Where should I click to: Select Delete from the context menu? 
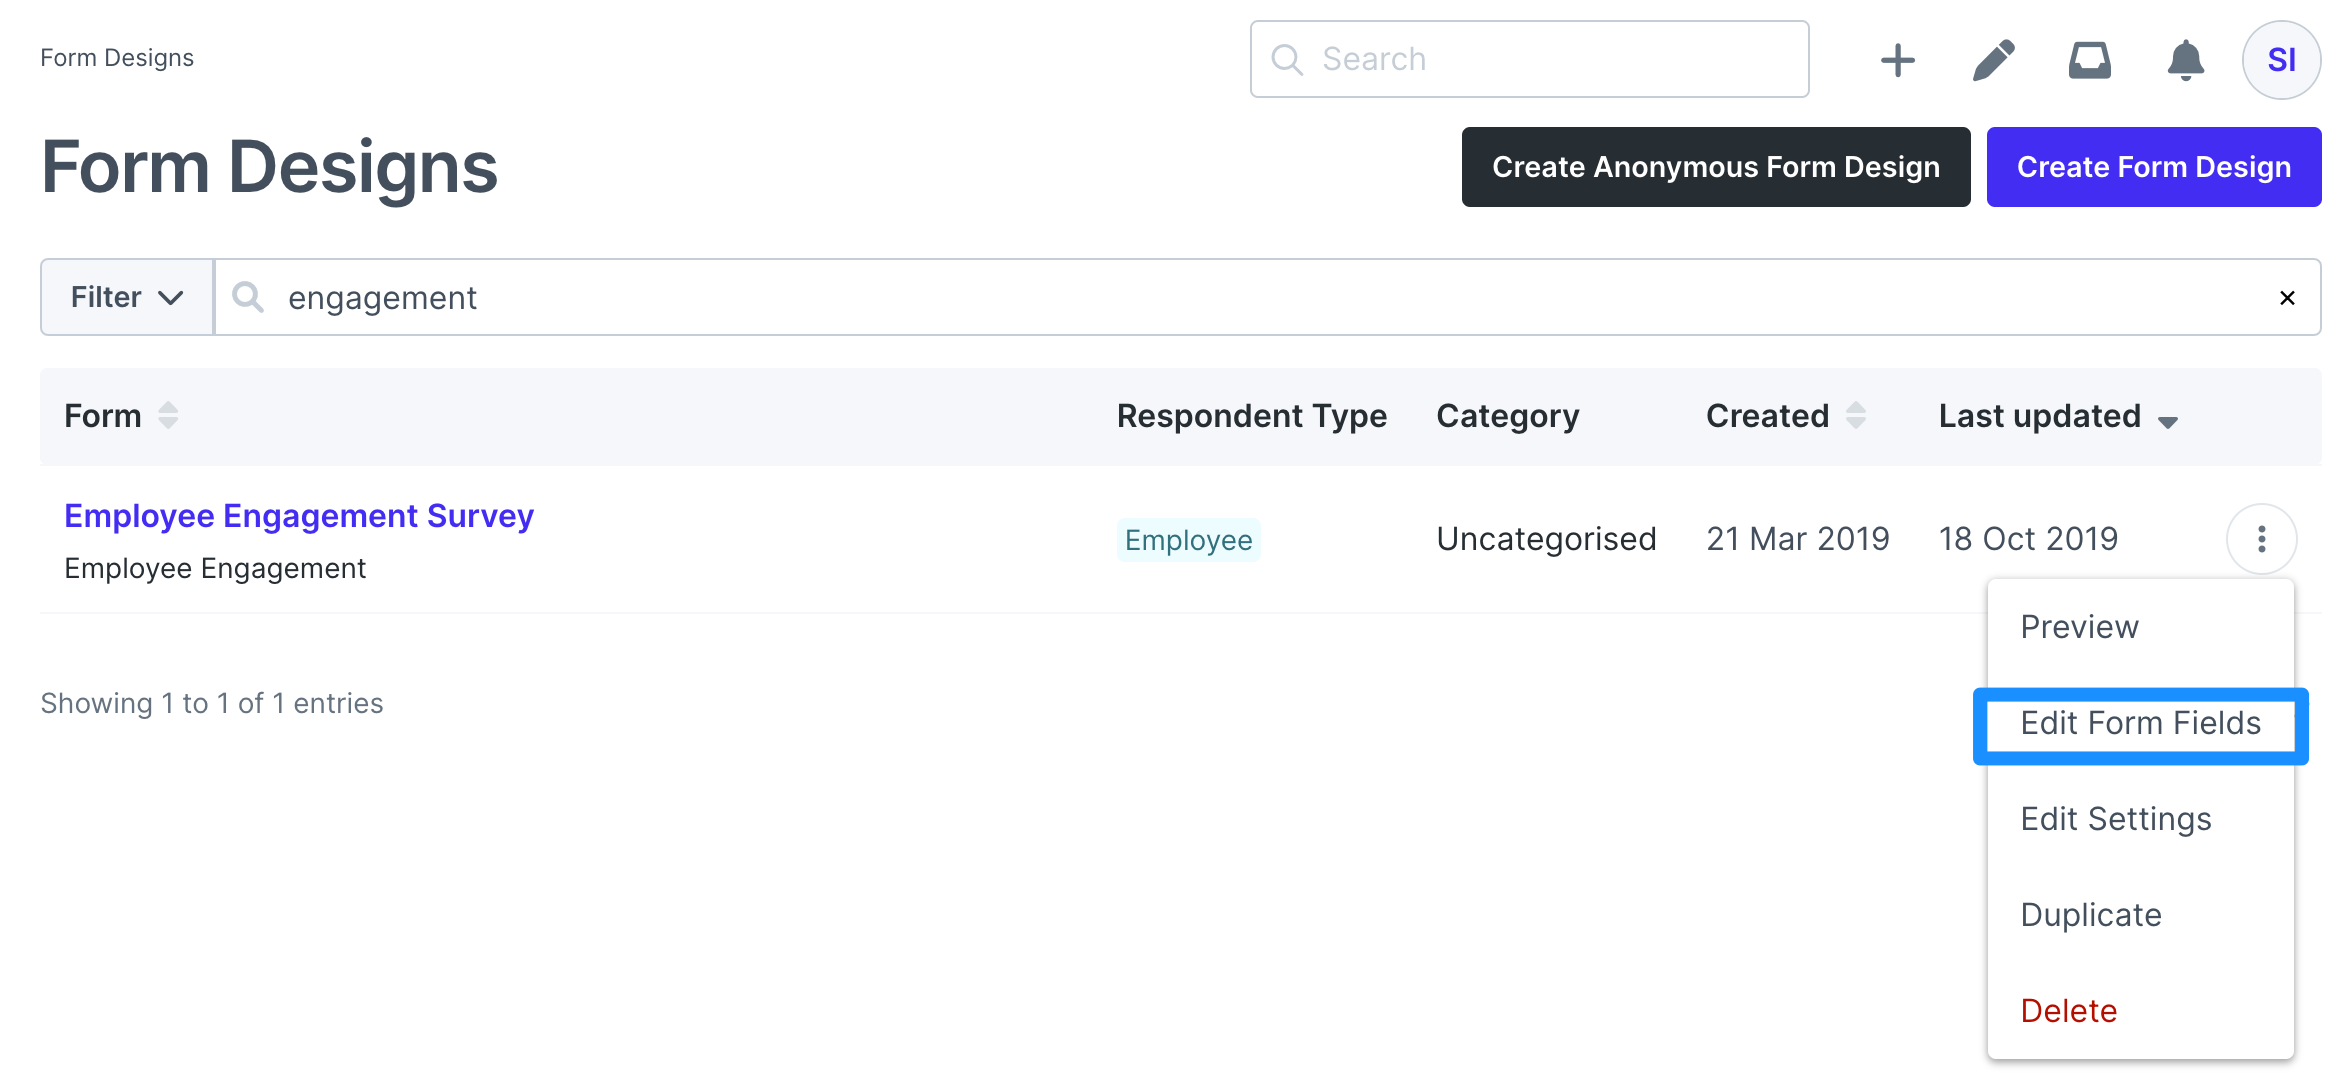tap(2140, 1011)
